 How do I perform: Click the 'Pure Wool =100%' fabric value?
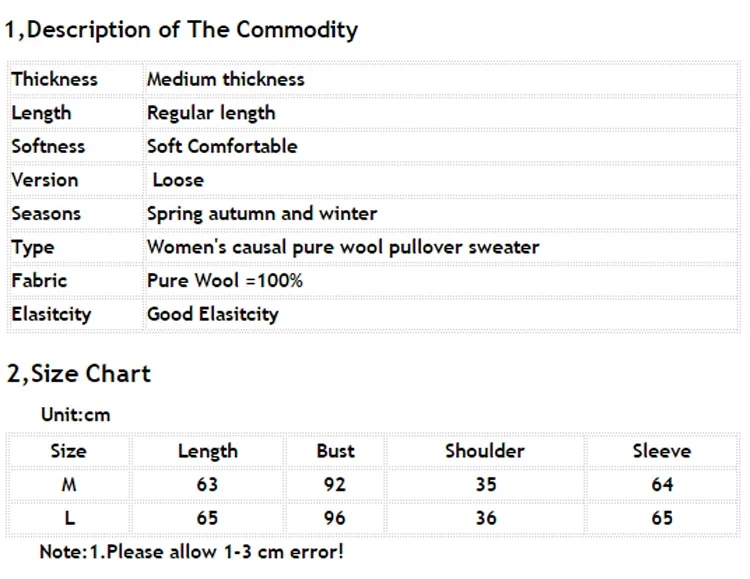pyautogui.click(x=225, y=280)
